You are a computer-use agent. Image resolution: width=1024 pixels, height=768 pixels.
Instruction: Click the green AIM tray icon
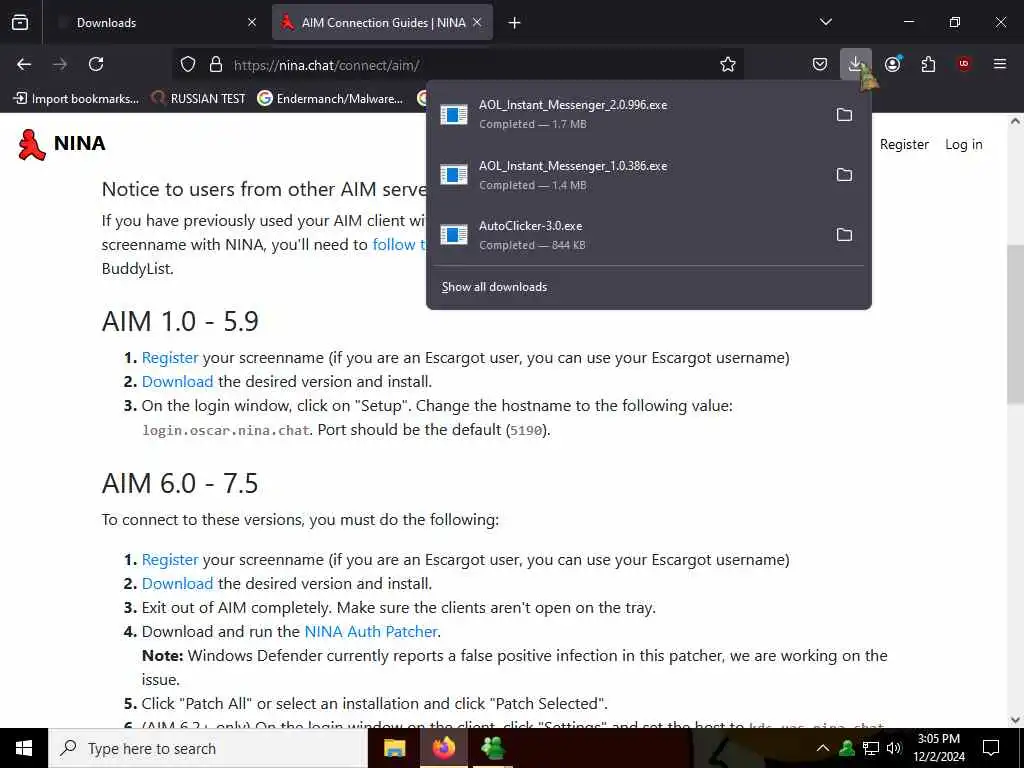point(847,748)
